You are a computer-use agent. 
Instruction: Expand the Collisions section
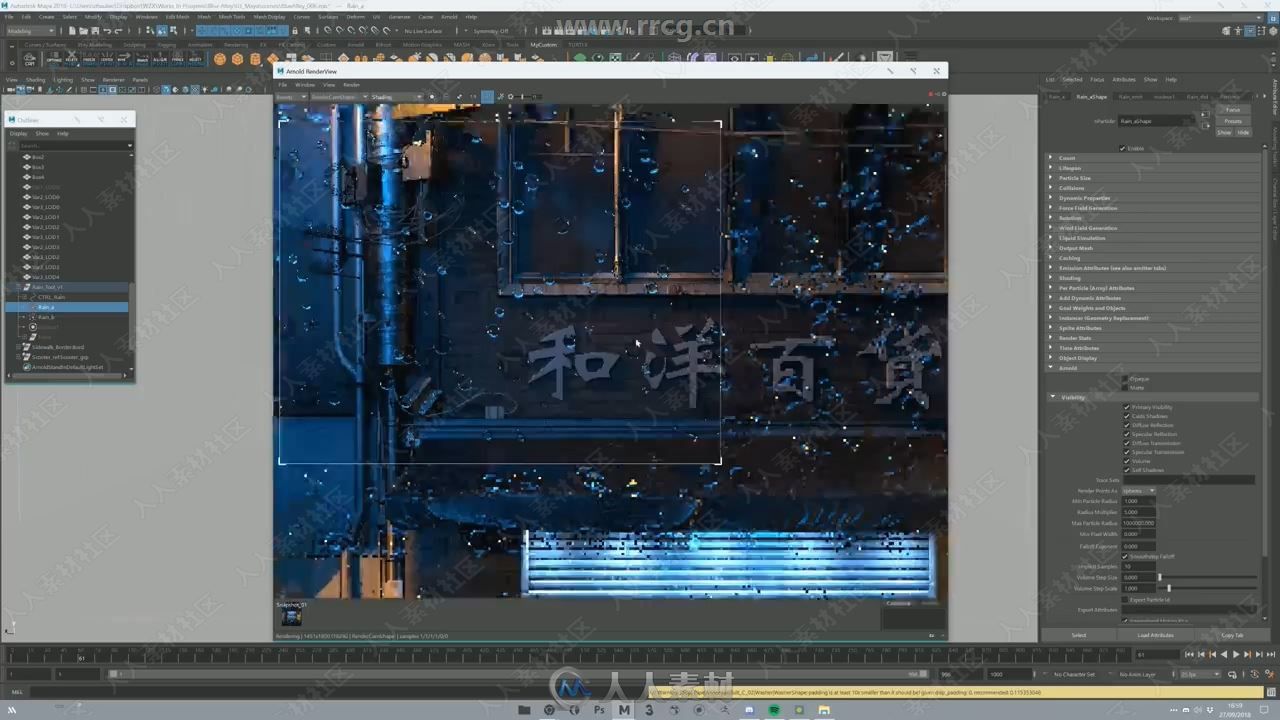click(1154, 188)
